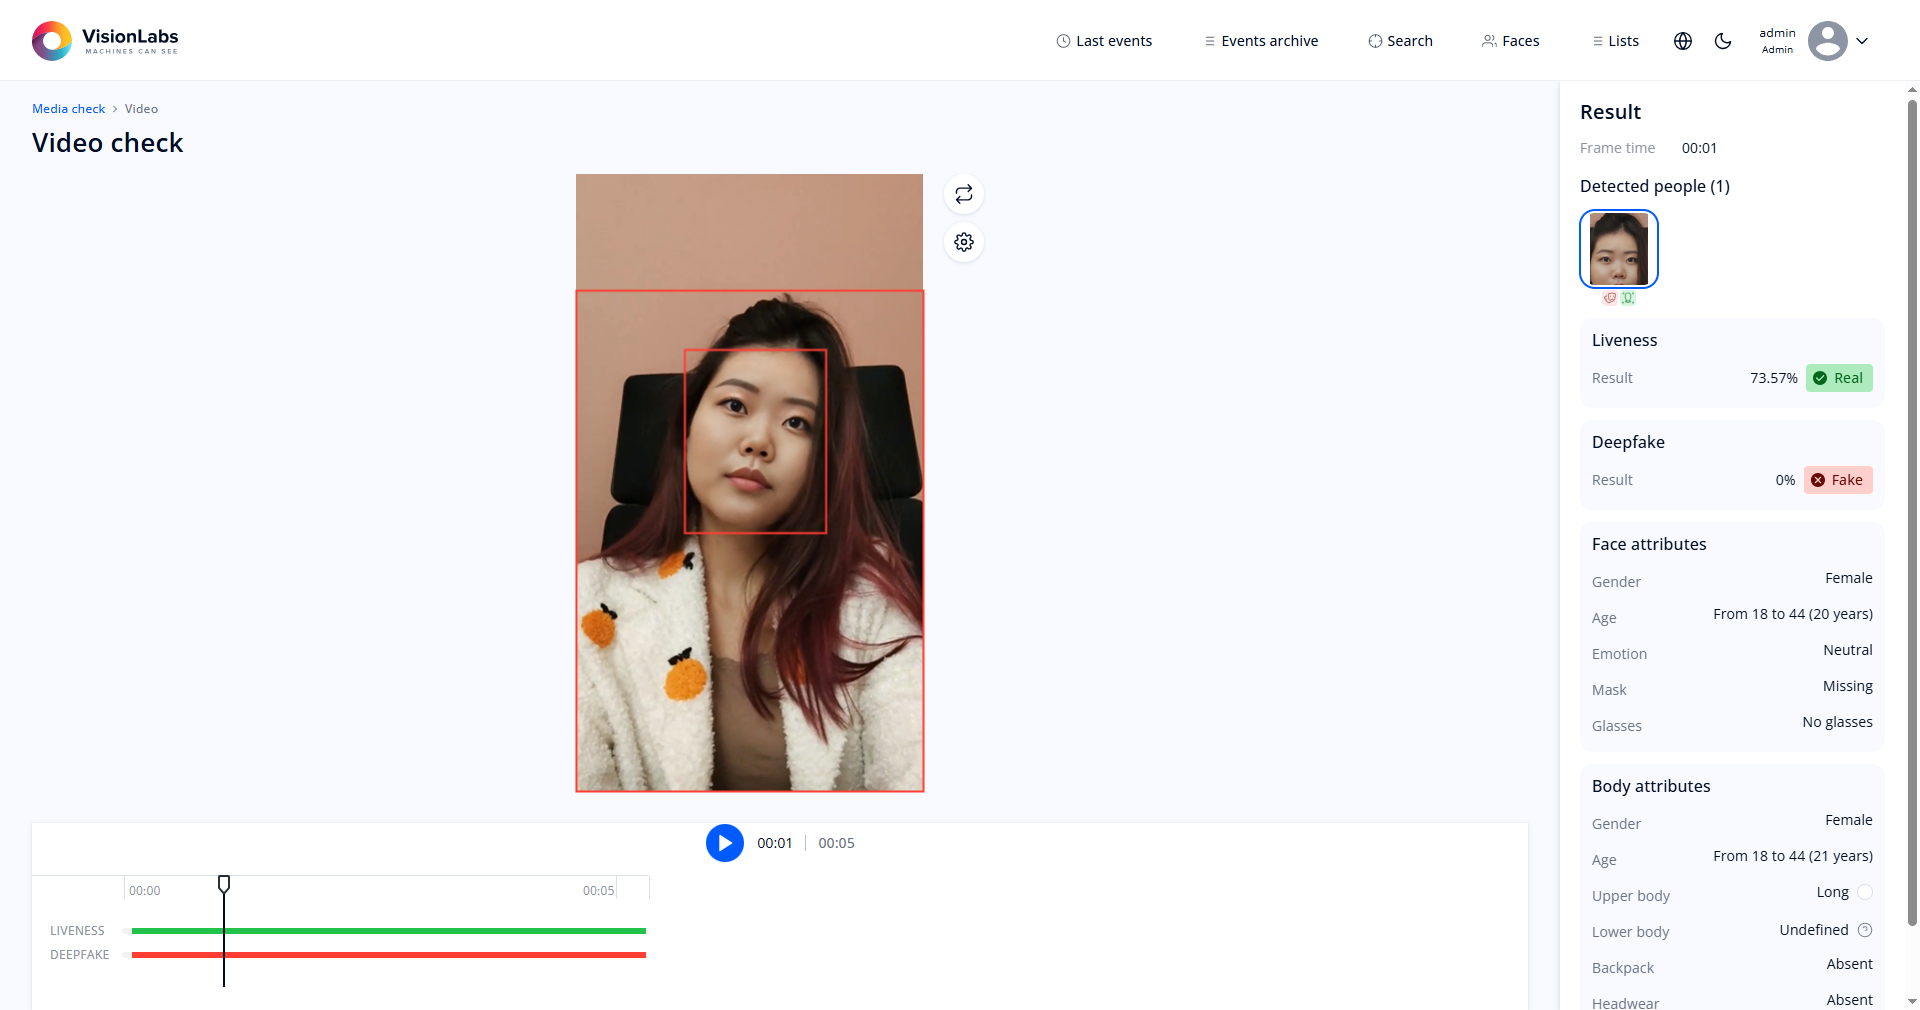Expand the admin account menu chevron

click(1863, 40)
